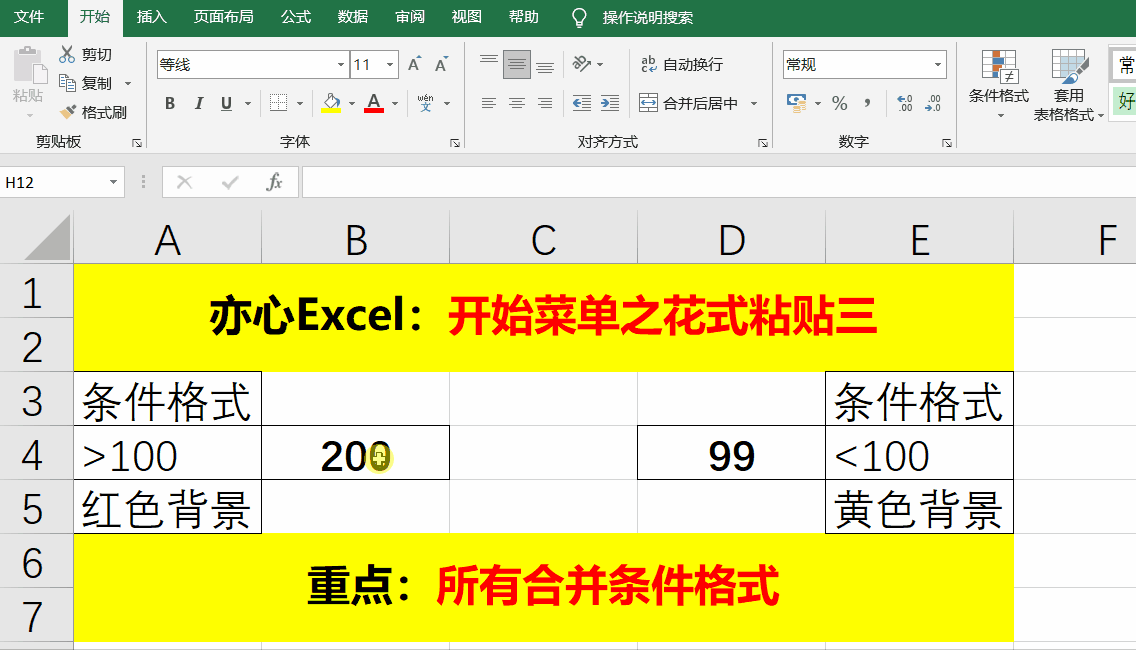Switch to the Page Layout (页面布局) tab
1136x650 pixels.
223,17
